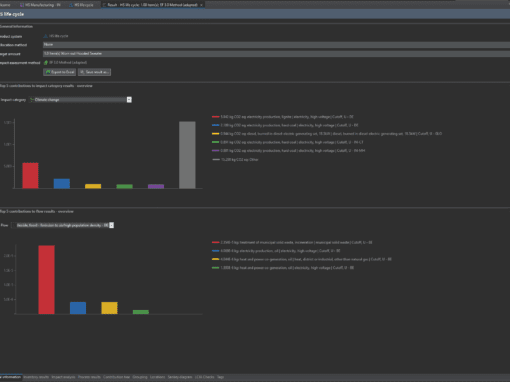Click the blue oil electricity bar in the flow chart
510x382 pixels.
click(x=78, y=308)
